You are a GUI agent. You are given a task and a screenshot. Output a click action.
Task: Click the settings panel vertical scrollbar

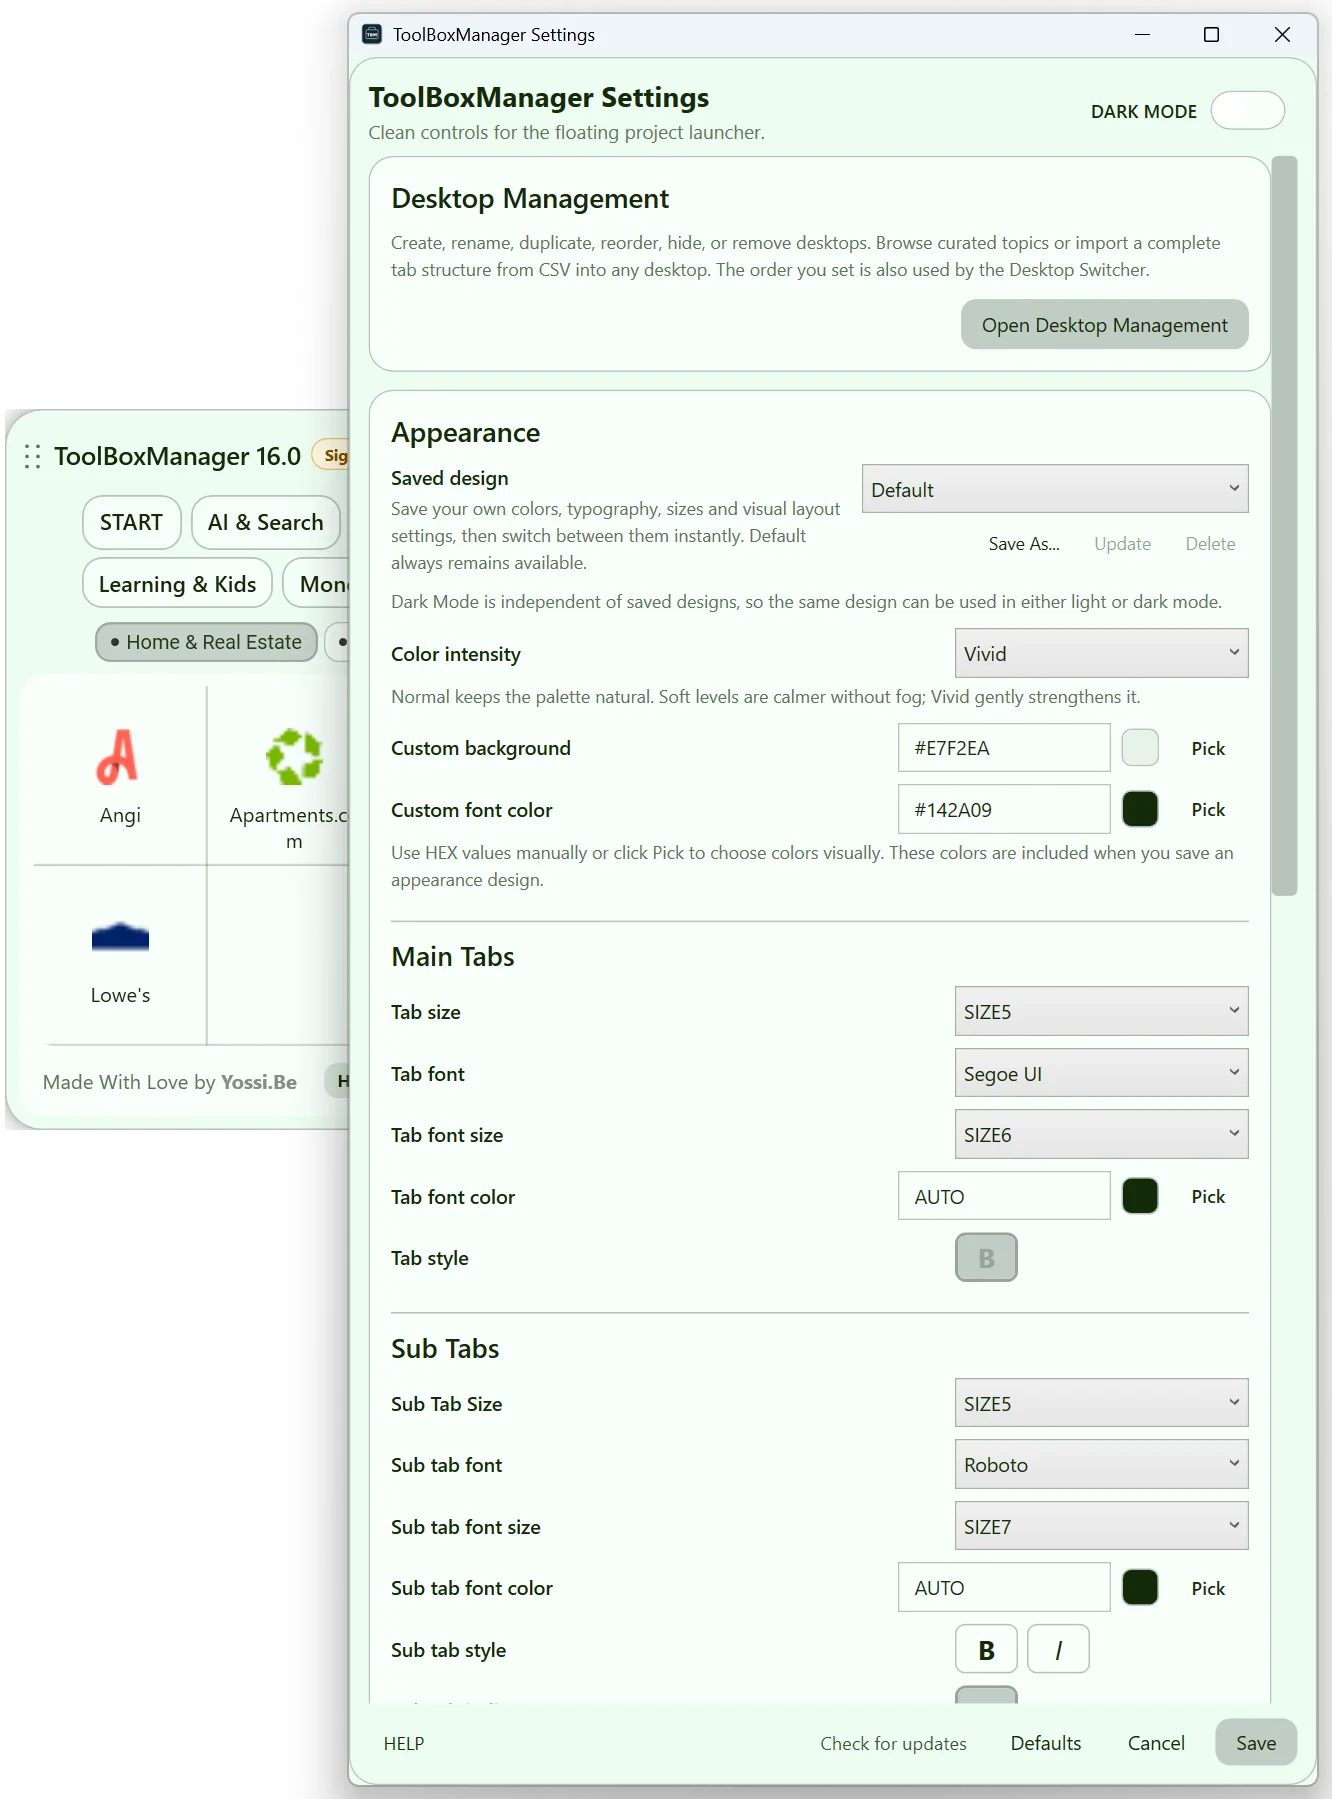click(1284, 526)
